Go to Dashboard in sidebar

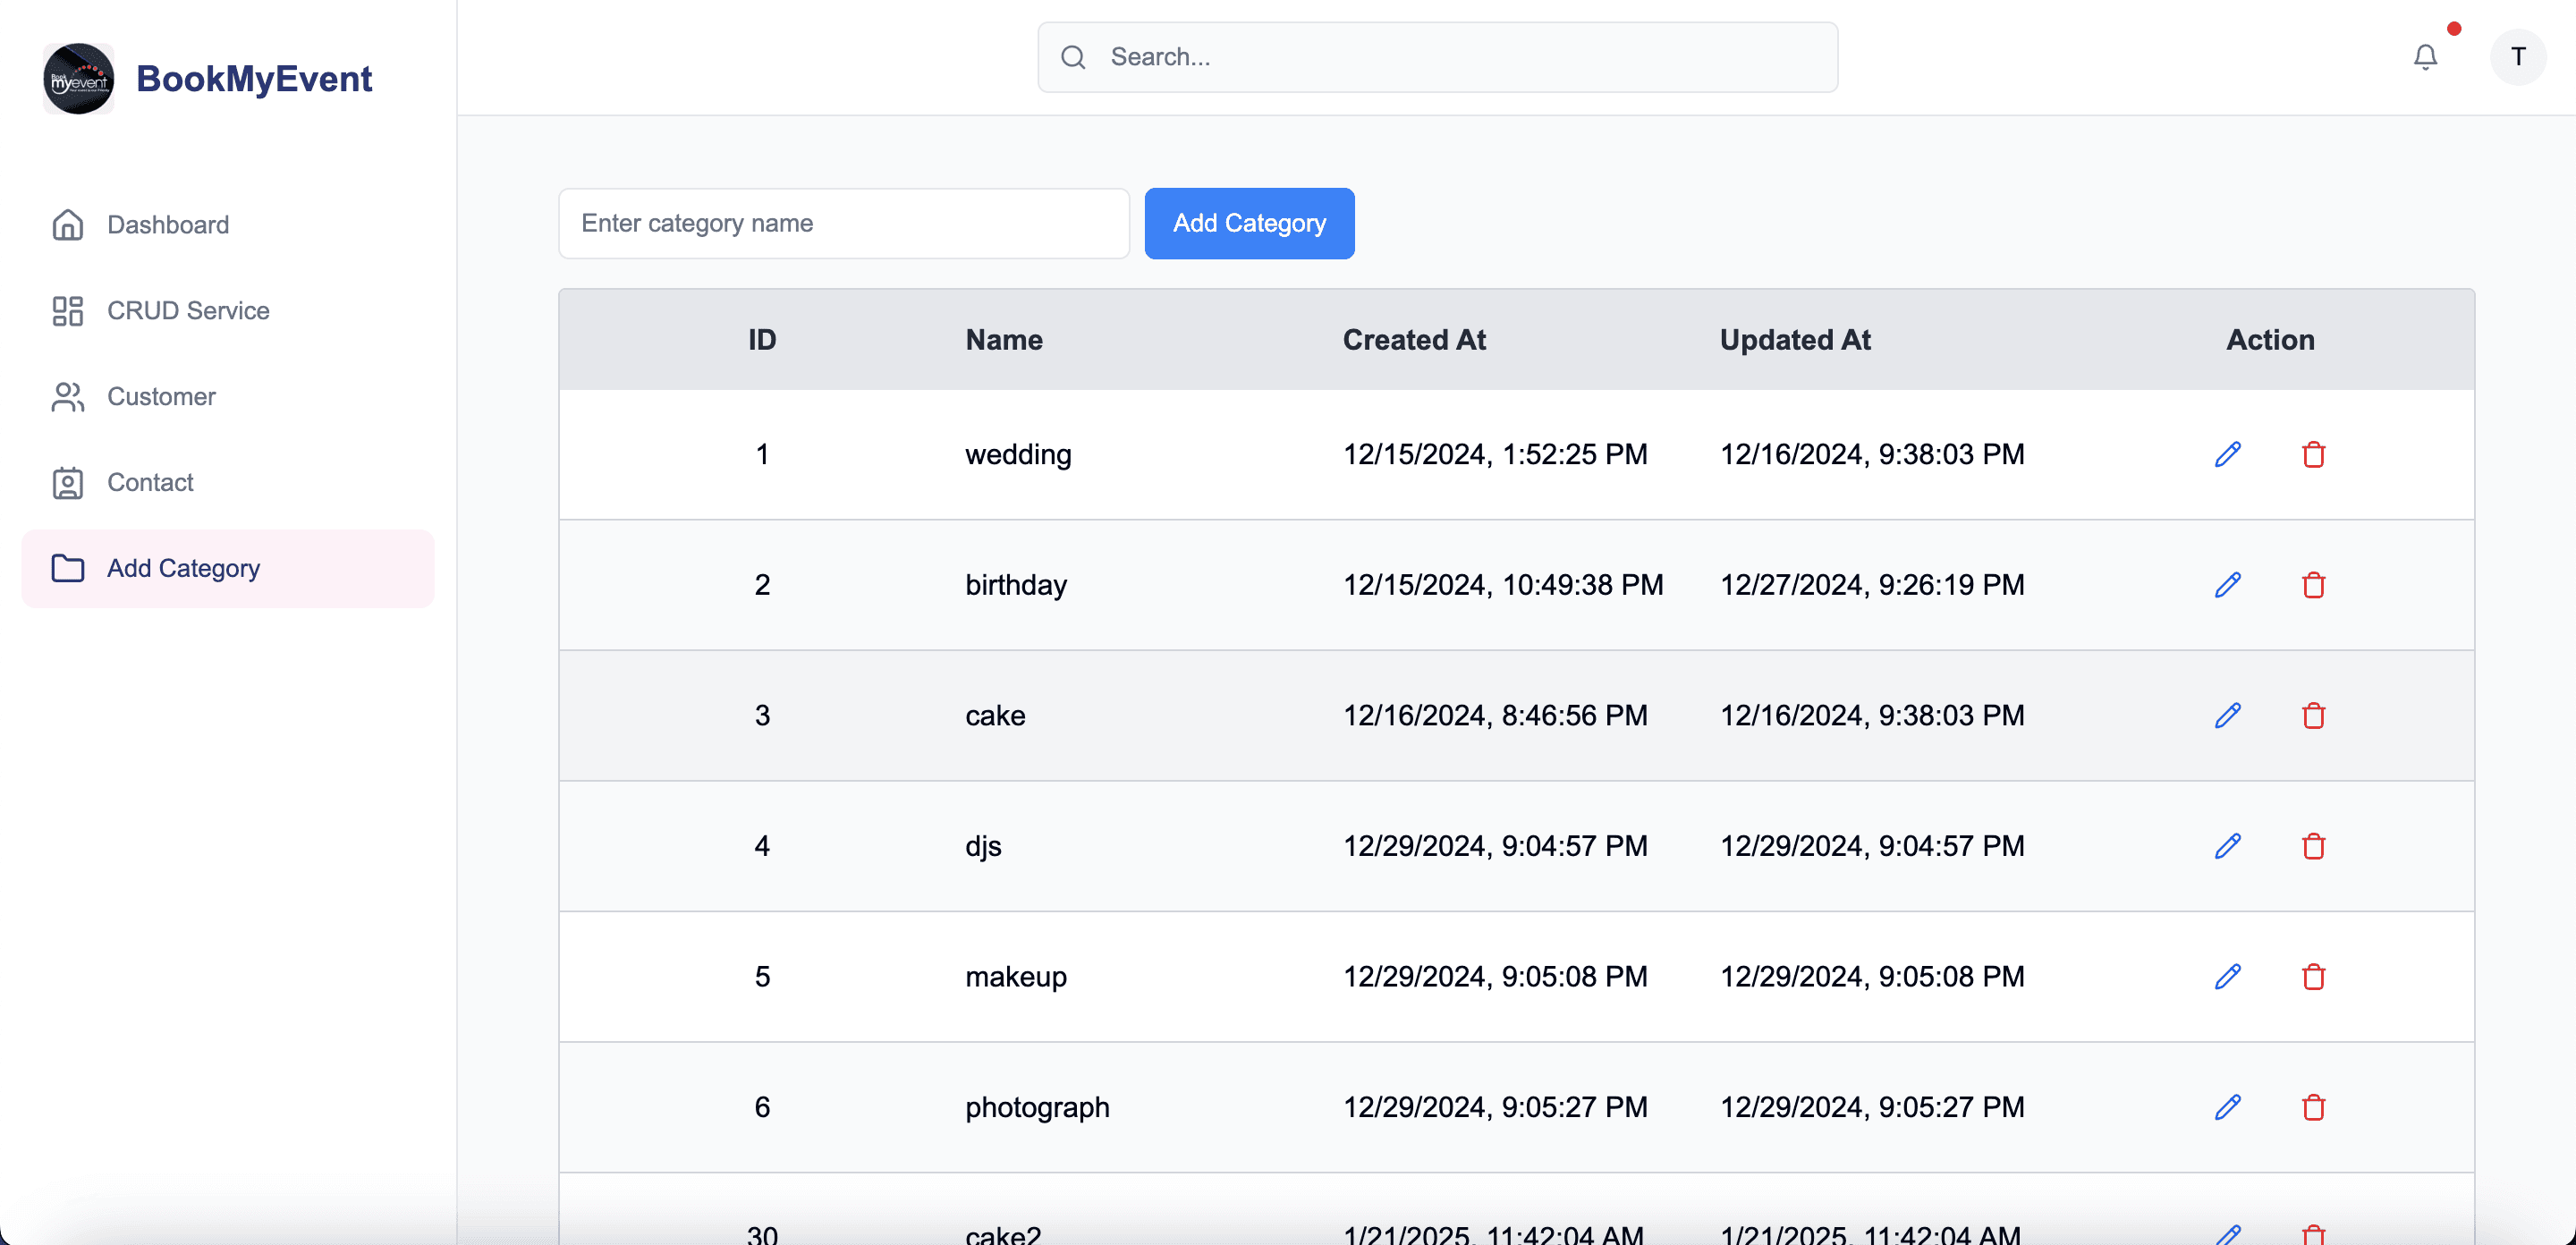tap(167, 225)
